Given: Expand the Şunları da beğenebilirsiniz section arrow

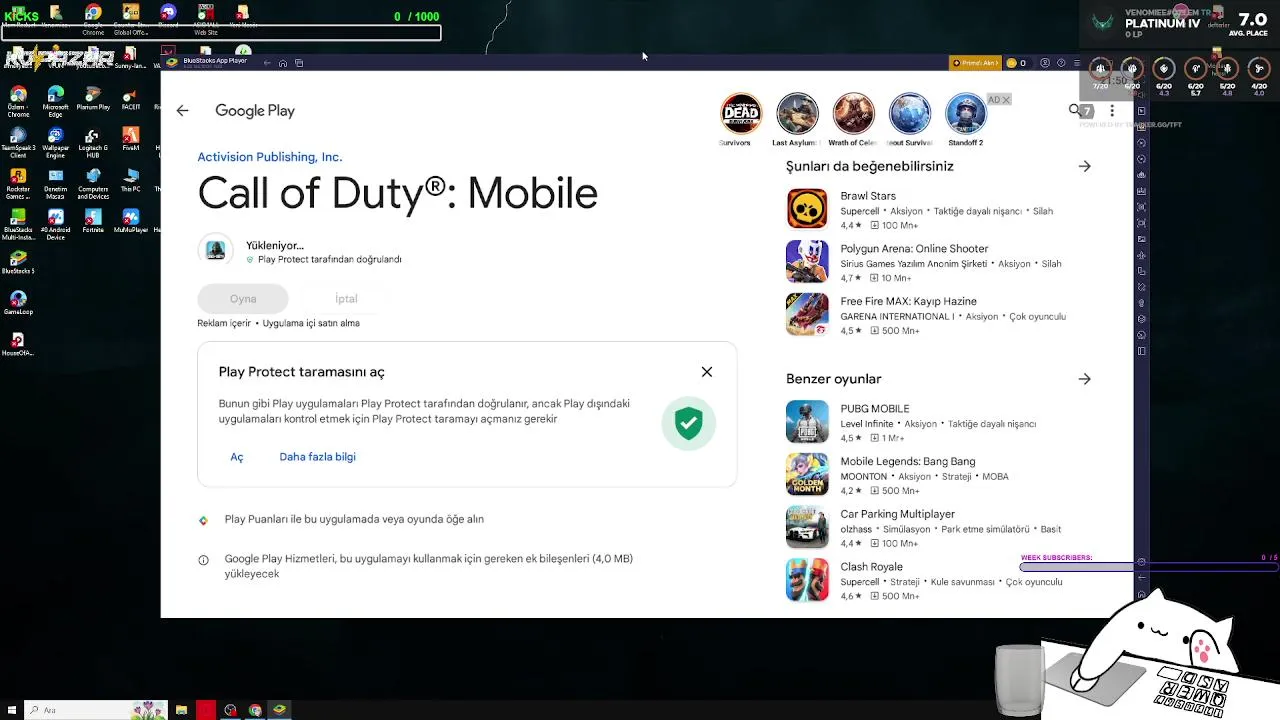Looking at the screenshot, I should pos(1085,166).
